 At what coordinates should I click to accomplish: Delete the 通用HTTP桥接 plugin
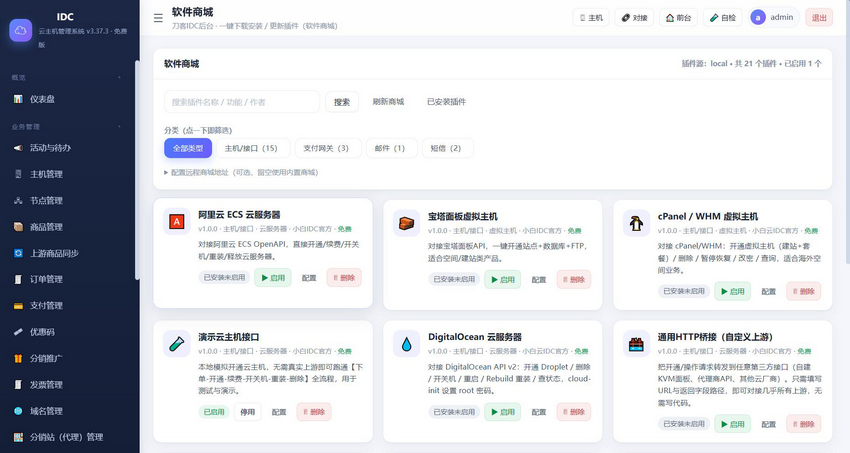tap(803, 424)
